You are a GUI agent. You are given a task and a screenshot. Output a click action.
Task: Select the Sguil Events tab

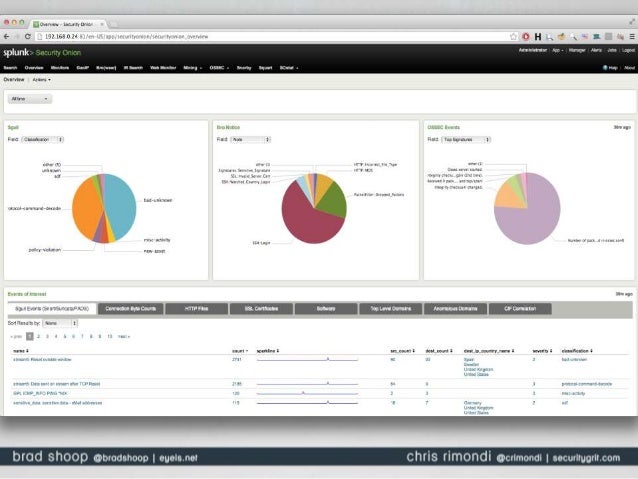coord(52,309)
